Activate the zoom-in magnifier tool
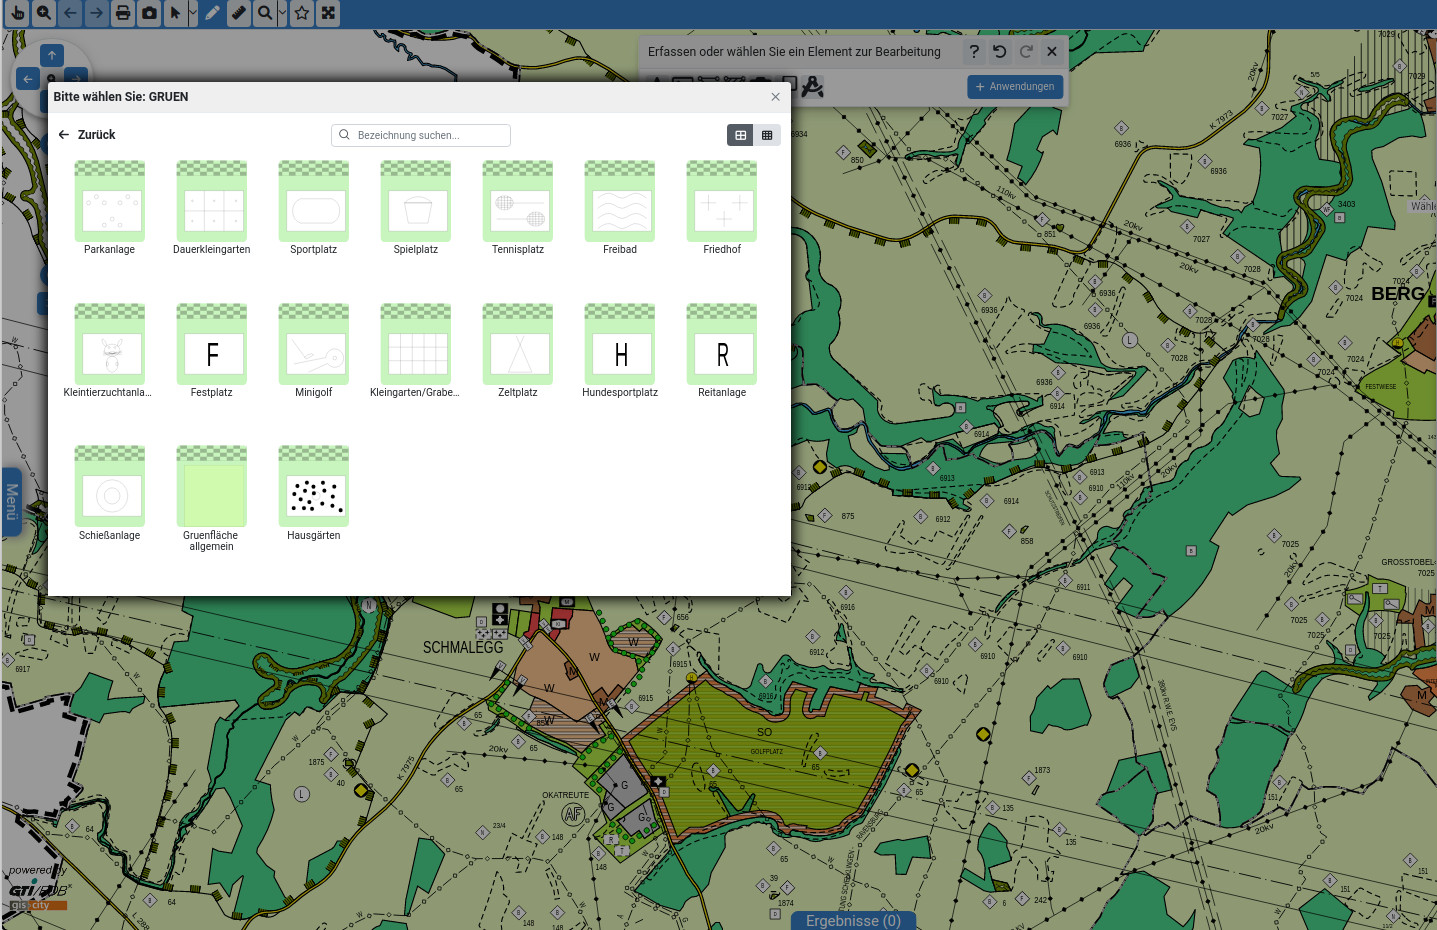This screenshot has height=930, width=1437. point(44,13)
